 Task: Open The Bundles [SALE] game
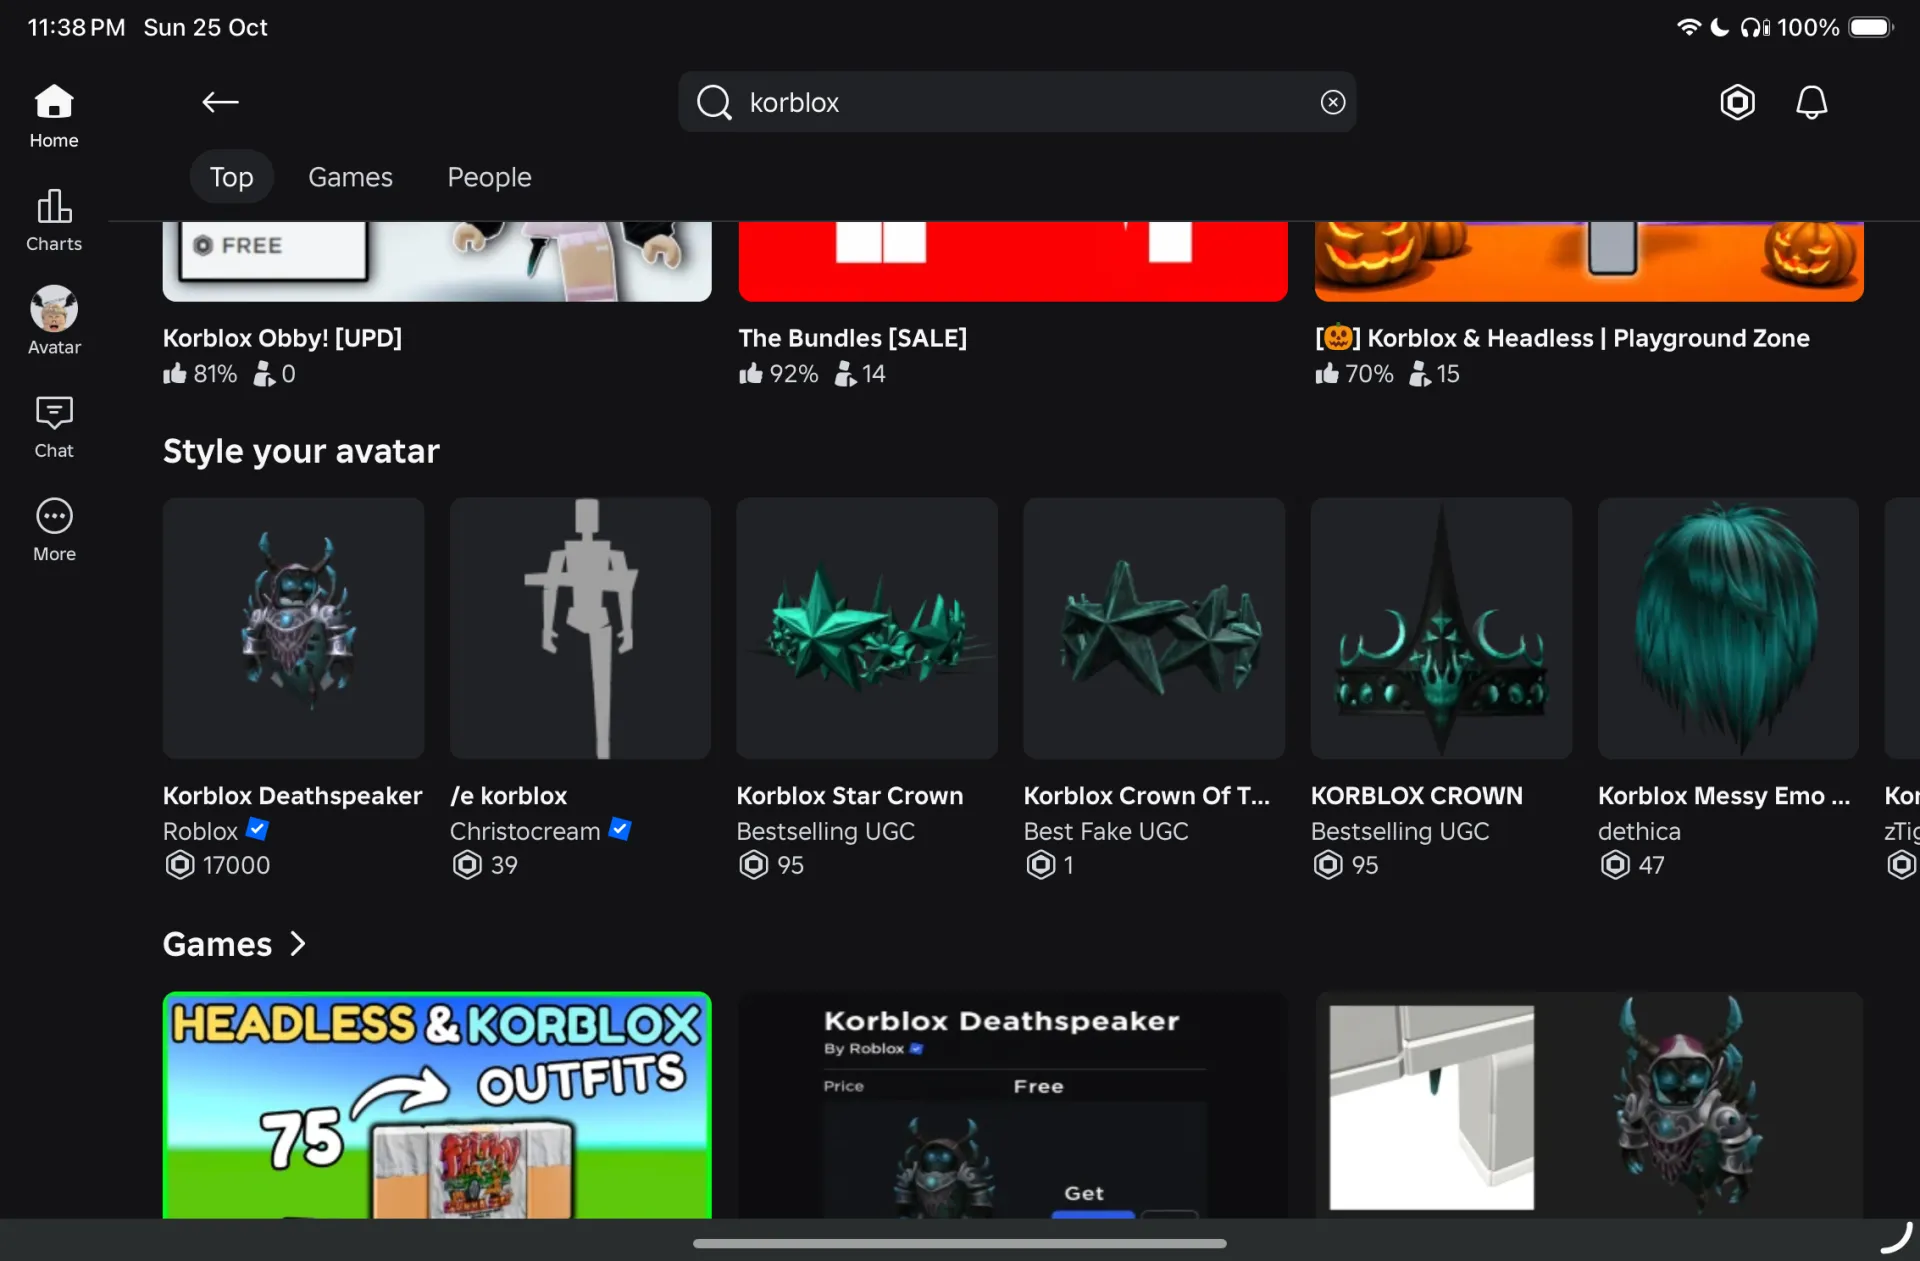1013,262
